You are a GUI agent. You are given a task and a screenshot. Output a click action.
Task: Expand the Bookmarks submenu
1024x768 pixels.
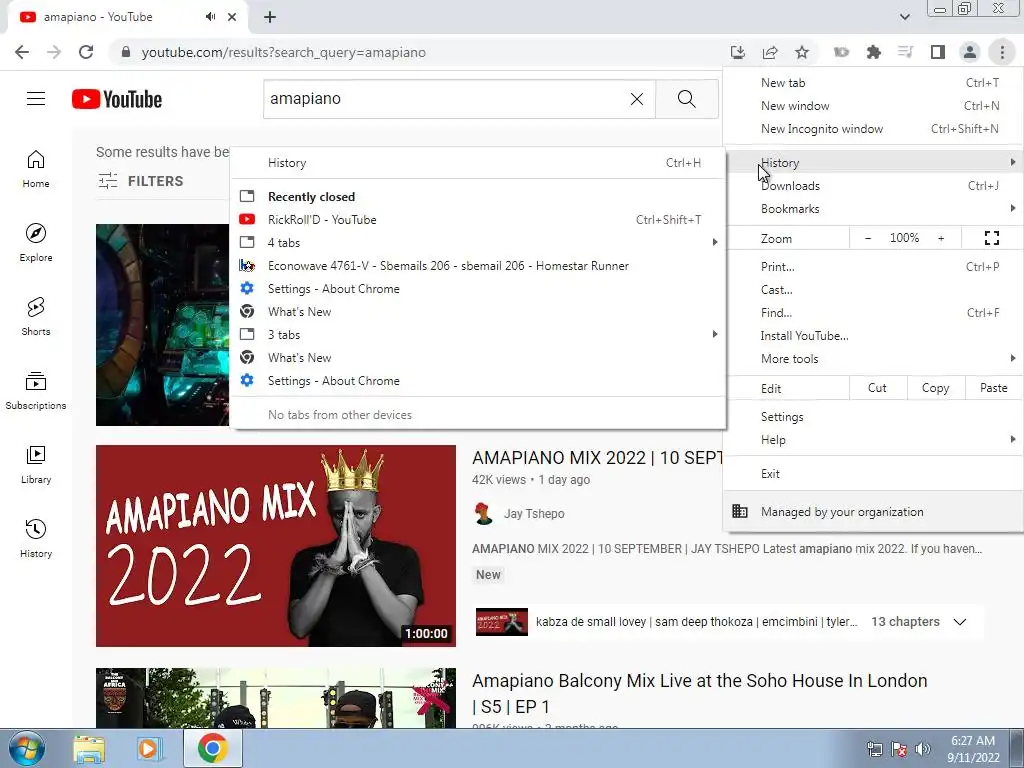873,209
